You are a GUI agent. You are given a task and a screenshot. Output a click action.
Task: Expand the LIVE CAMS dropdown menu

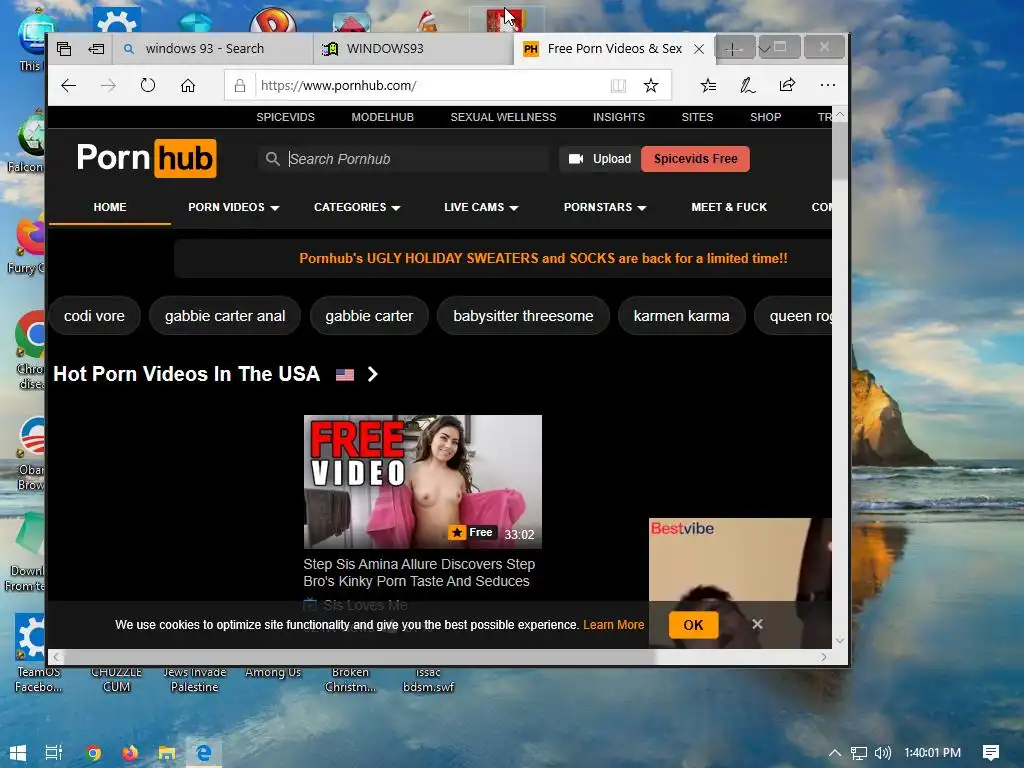481,207
